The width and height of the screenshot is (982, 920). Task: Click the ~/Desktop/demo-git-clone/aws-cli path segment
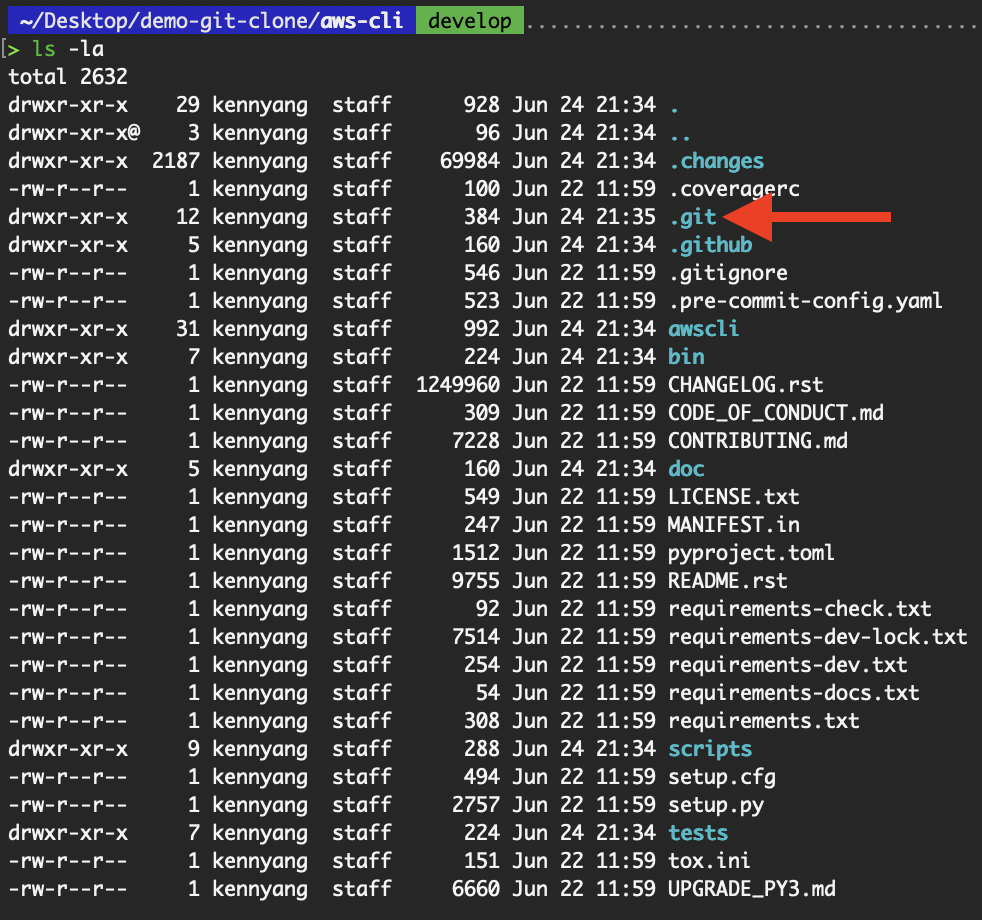point(212,21)
